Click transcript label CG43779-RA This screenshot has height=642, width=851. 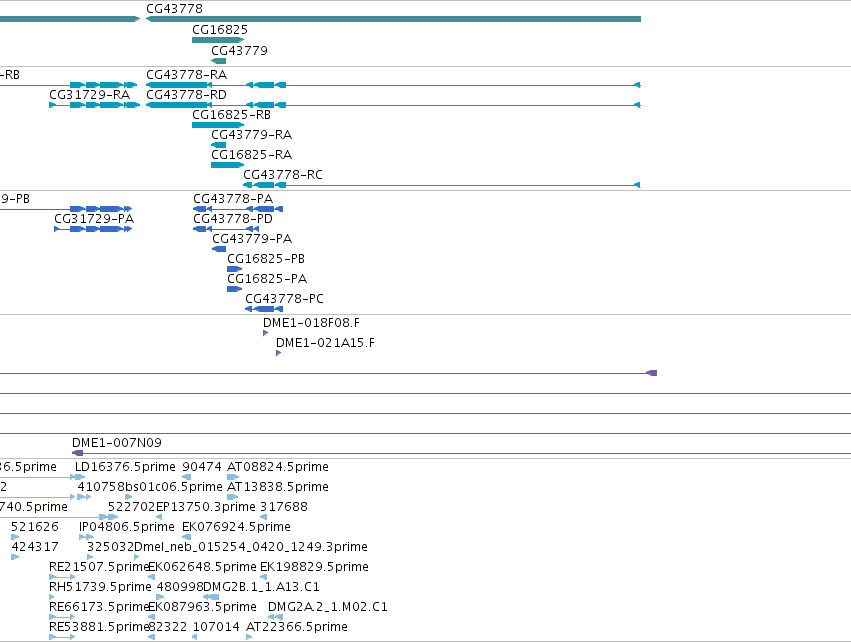[x=251, y=135]
